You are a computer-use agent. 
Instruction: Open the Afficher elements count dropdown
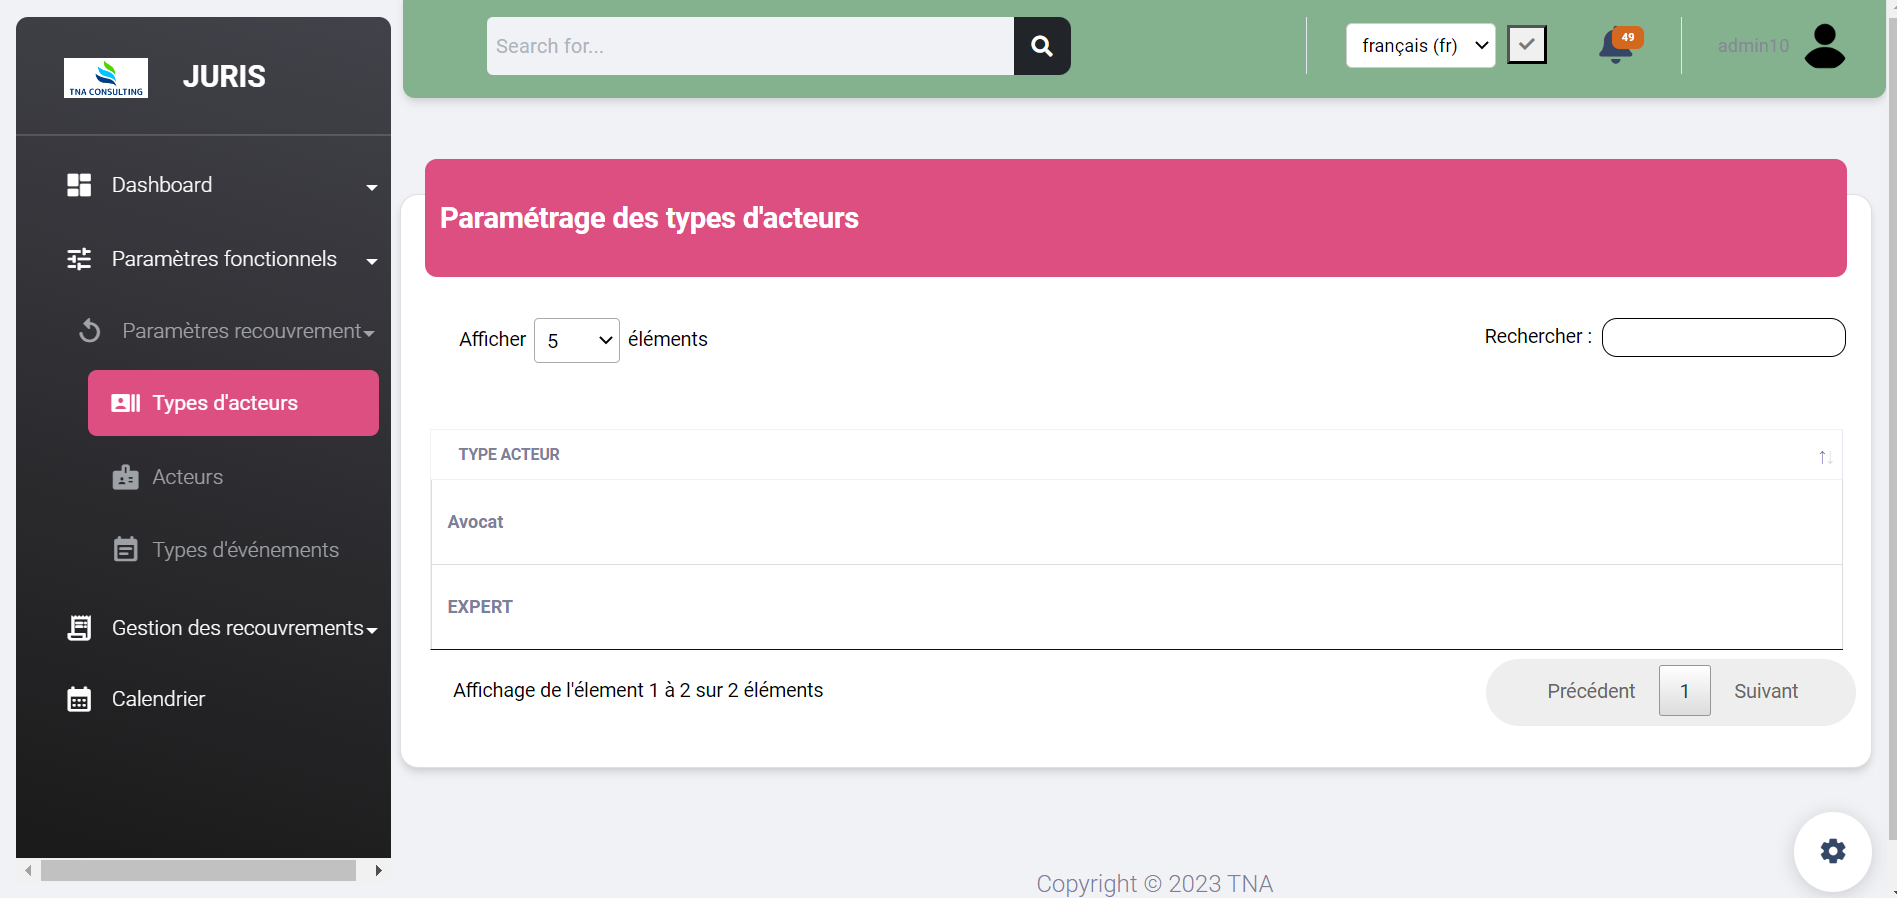pos(577,341)
